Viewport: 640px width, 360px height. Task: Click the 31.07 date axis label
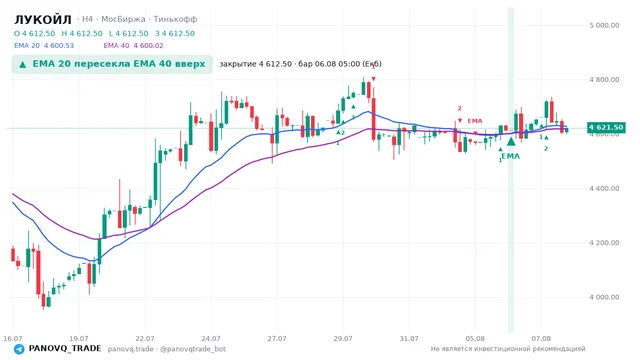pos(409,338)
